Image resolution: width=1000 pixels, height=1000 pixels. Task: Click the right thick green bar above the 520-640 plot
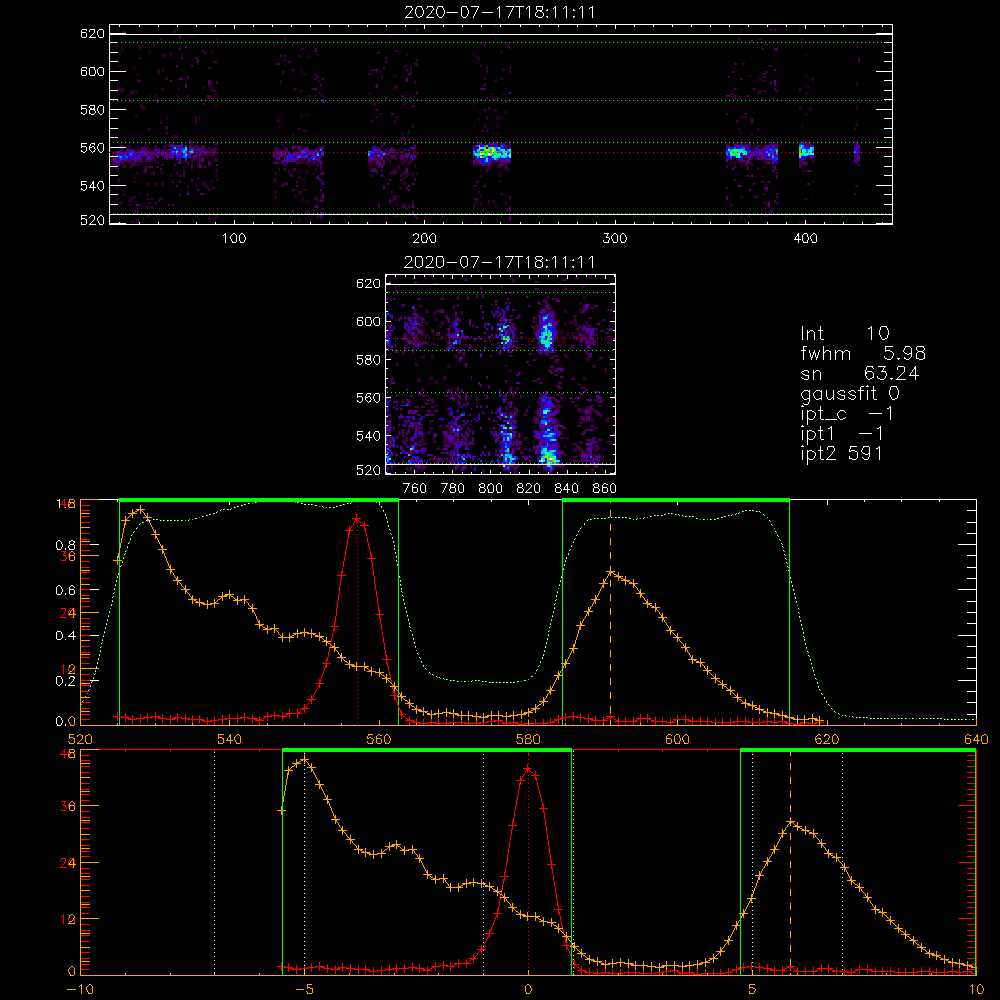pos(676,500)
